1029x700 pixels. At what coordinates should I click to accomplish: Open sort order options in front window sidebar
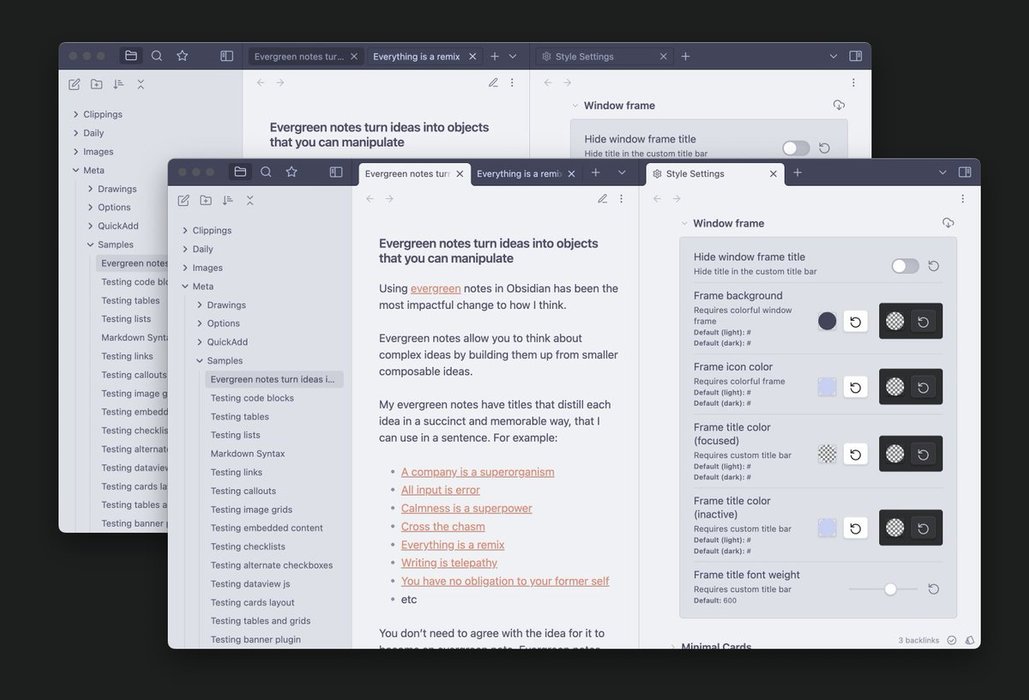tap(228, 200)
